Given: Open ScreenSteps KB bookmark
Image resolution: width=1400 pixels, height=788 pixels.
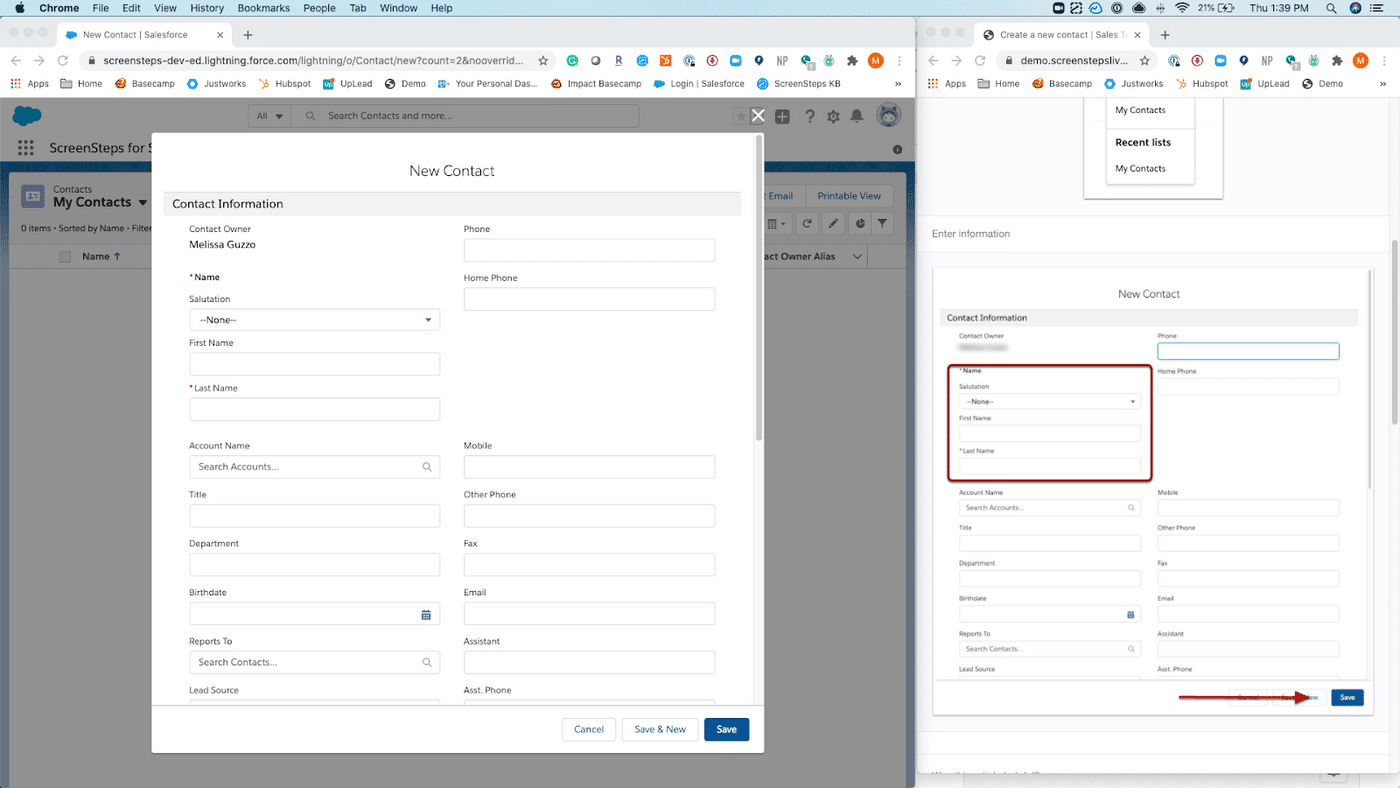Looking at the screenshot, I should tap(798, 84).
